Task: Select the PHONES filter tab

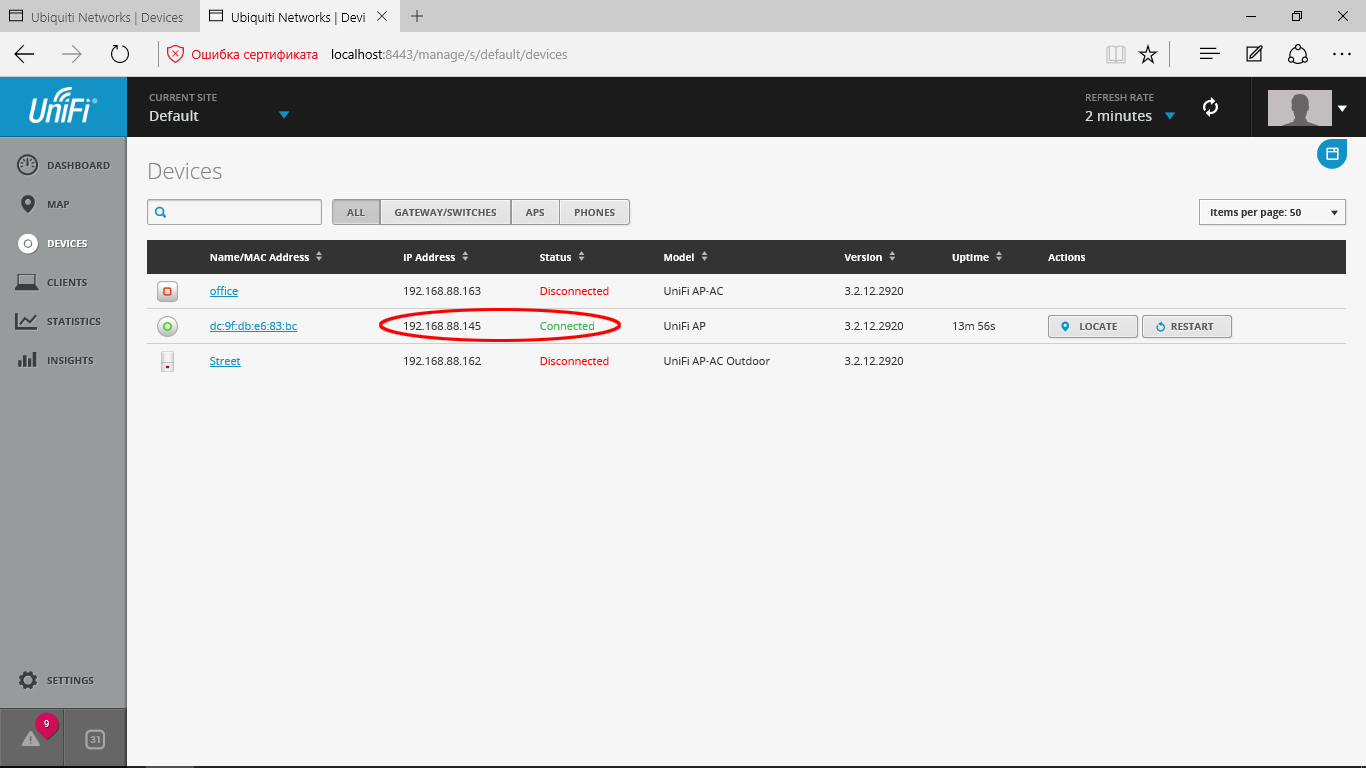Action: [595, 212]
